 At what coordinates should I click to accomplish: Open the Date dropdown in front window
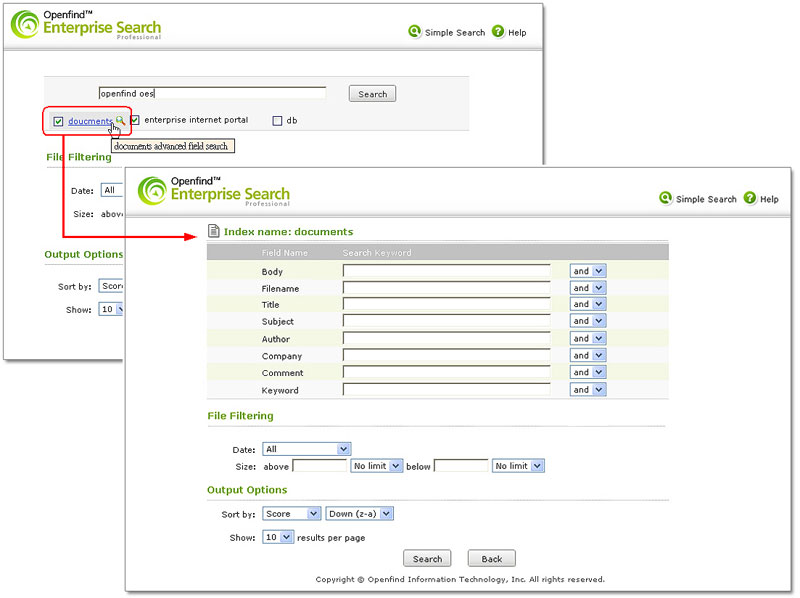307,449
